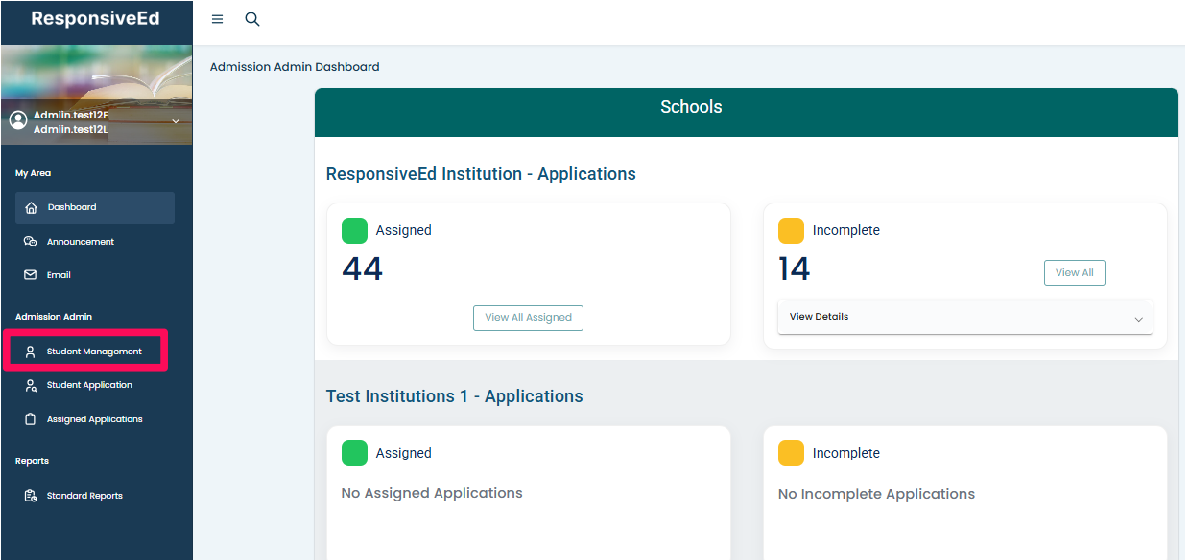Screen dimensions: 1185x560
Task: Click the Dashboard home icon
Action: (31, 208)
